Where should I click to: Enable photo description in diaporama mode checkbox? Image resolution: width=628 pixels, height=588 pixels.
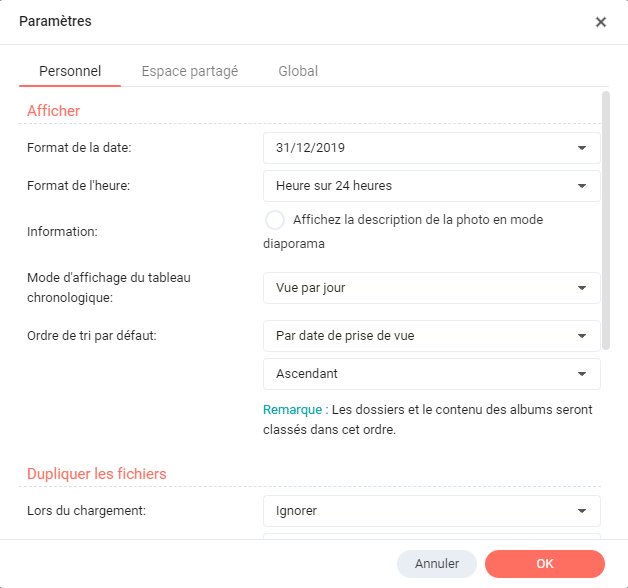(274, 220)
